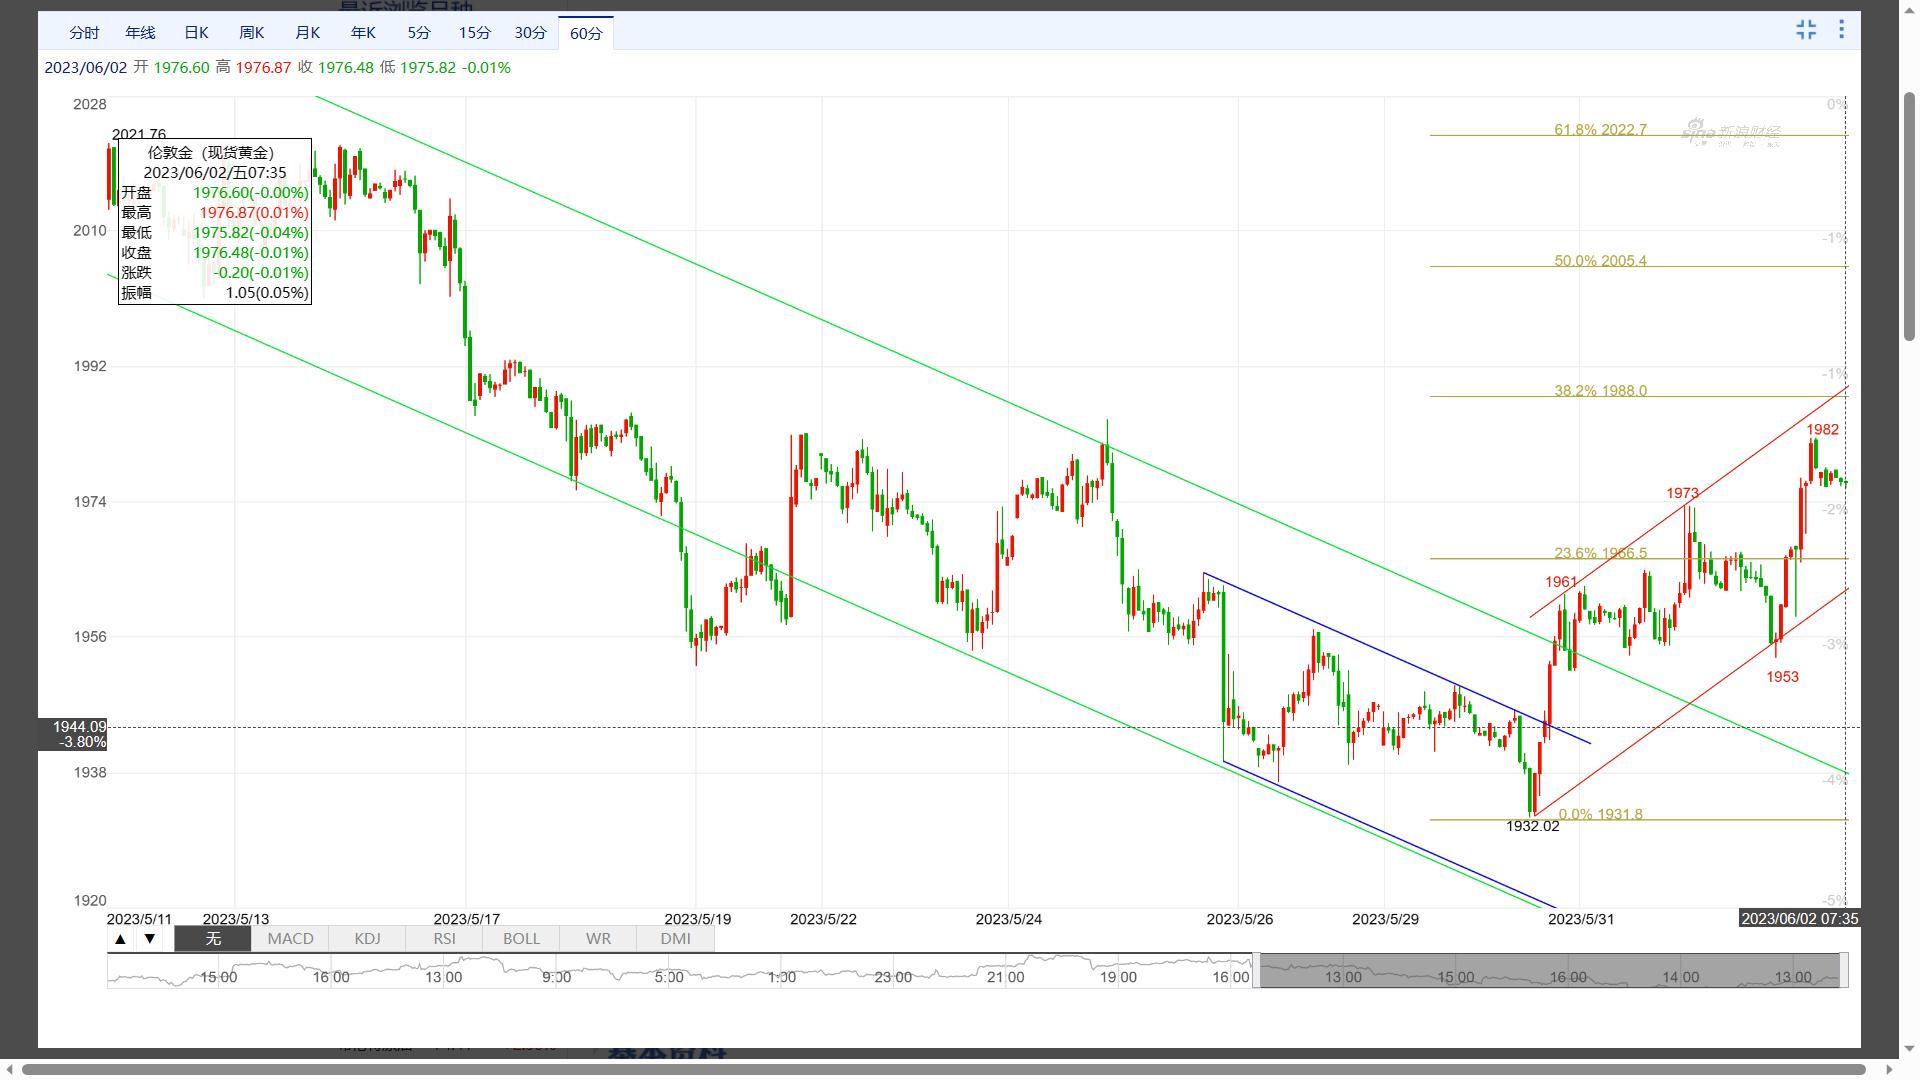Enable the MACD indicator
1920x1080 pixels.
pyautogui.click(x=290, y=939)
